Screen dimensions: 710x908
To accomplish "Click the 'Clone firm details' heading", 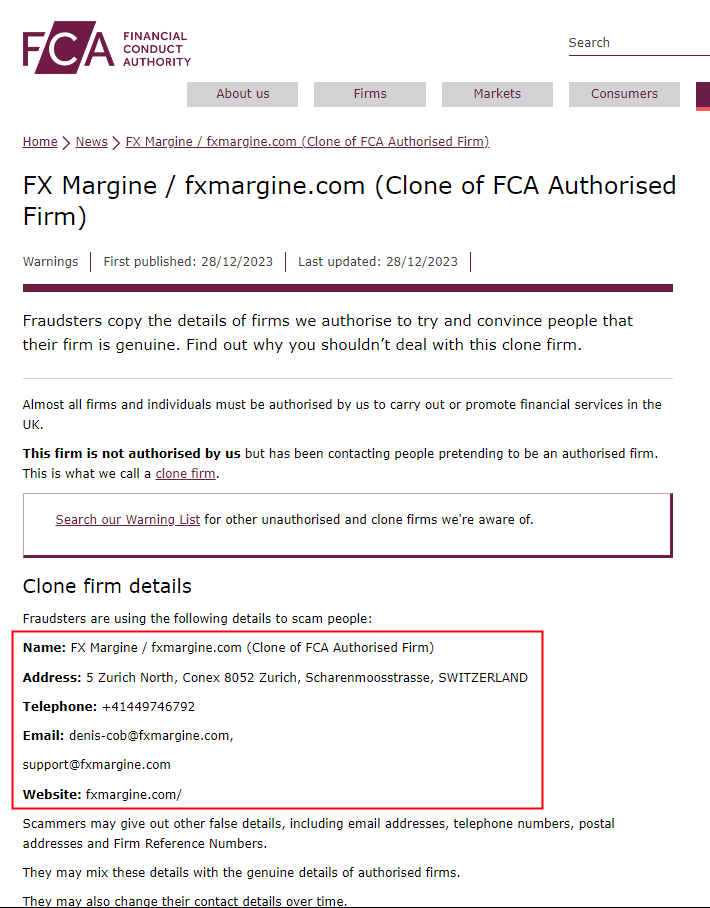I will tap(107, 586).
